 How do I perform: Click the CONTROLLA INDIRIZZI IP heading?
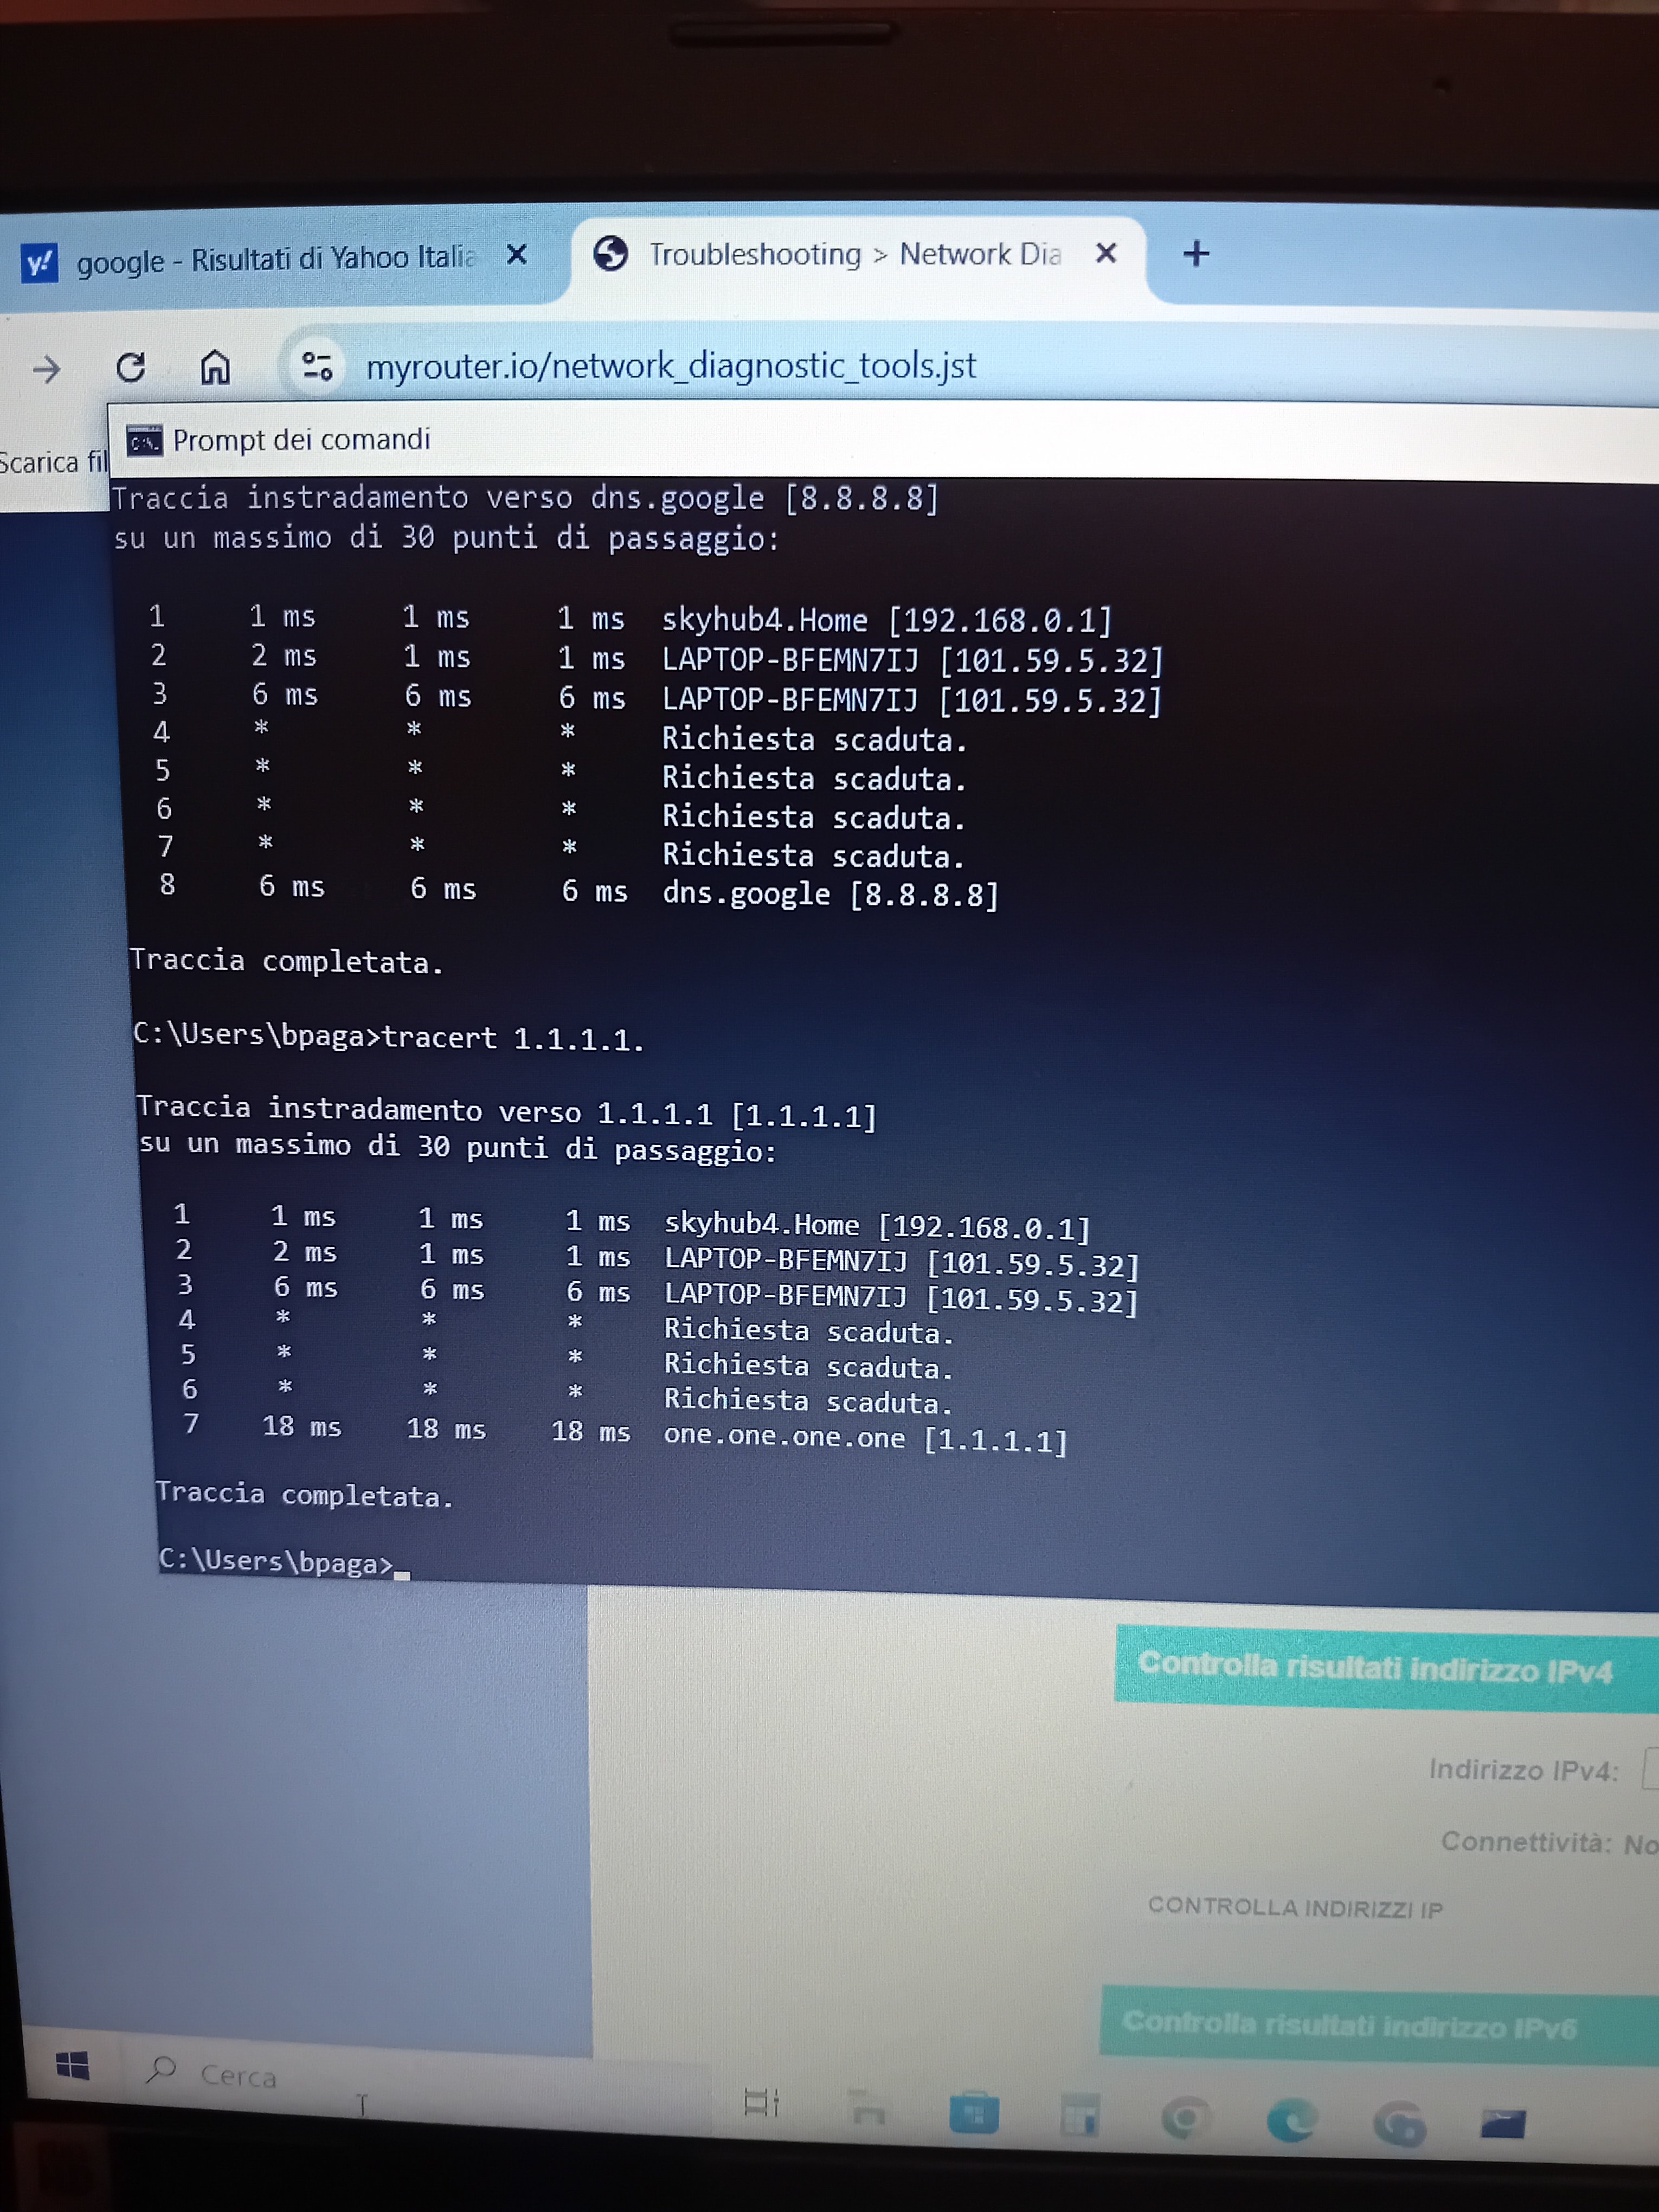tap(1295, 1907)
